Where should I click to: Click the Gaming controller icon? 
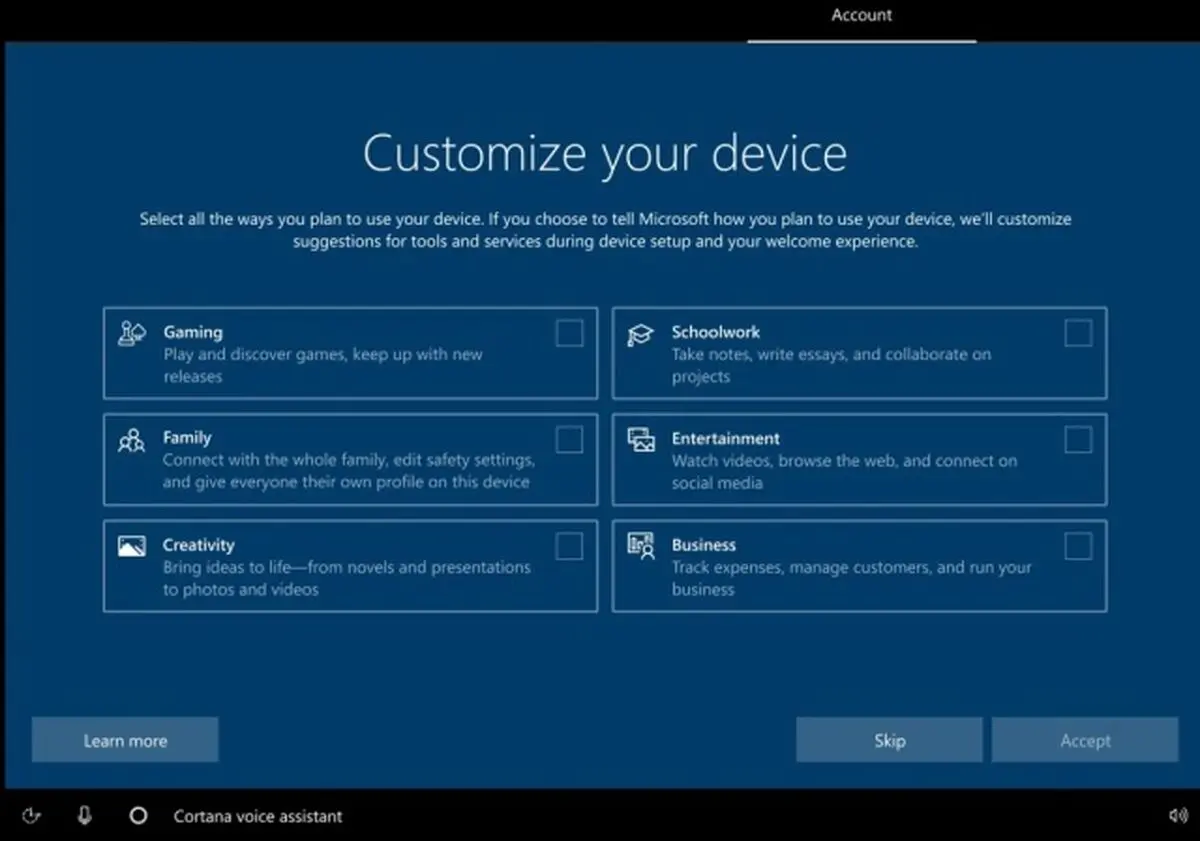pyautogui.click(x=132, y=334)
